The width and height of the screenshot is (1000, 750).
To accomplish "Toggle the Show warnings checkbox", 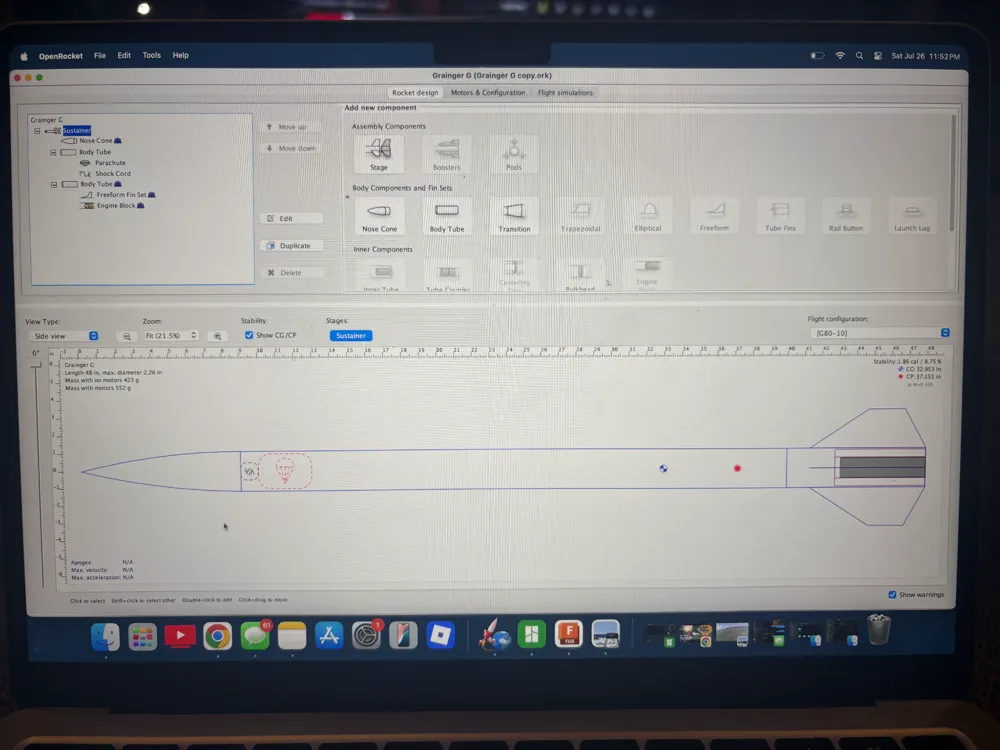I will click(892, 594).
